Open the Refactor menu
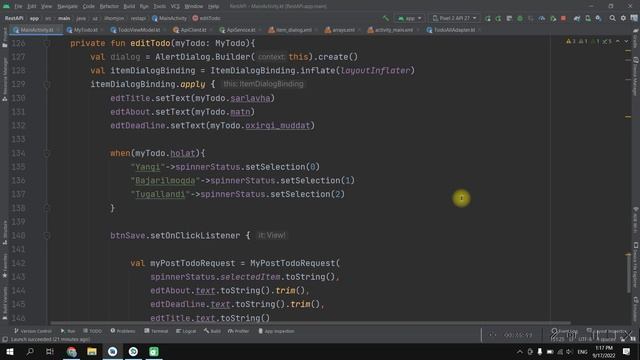Viewport: 640px width, 360px height. click(109, 7)
